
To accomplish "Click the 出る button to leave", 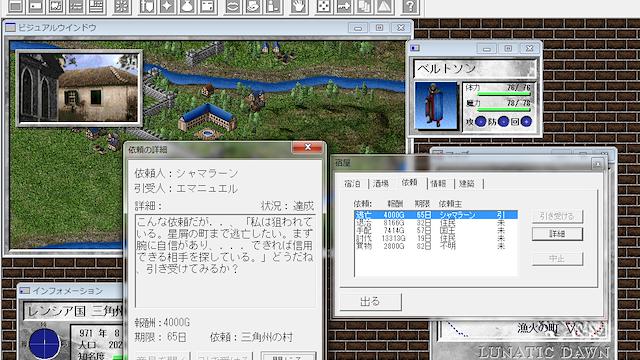I will pyautogui.click(x=371, y=302).
